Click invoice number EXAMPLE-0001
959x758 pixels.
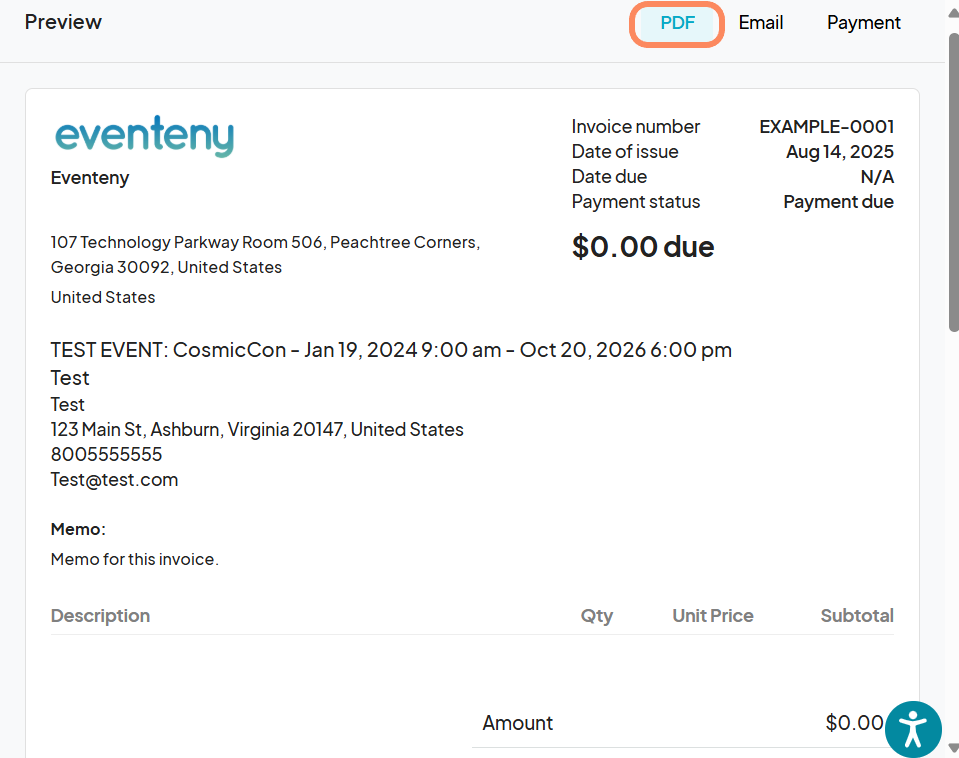coord(826,127)
